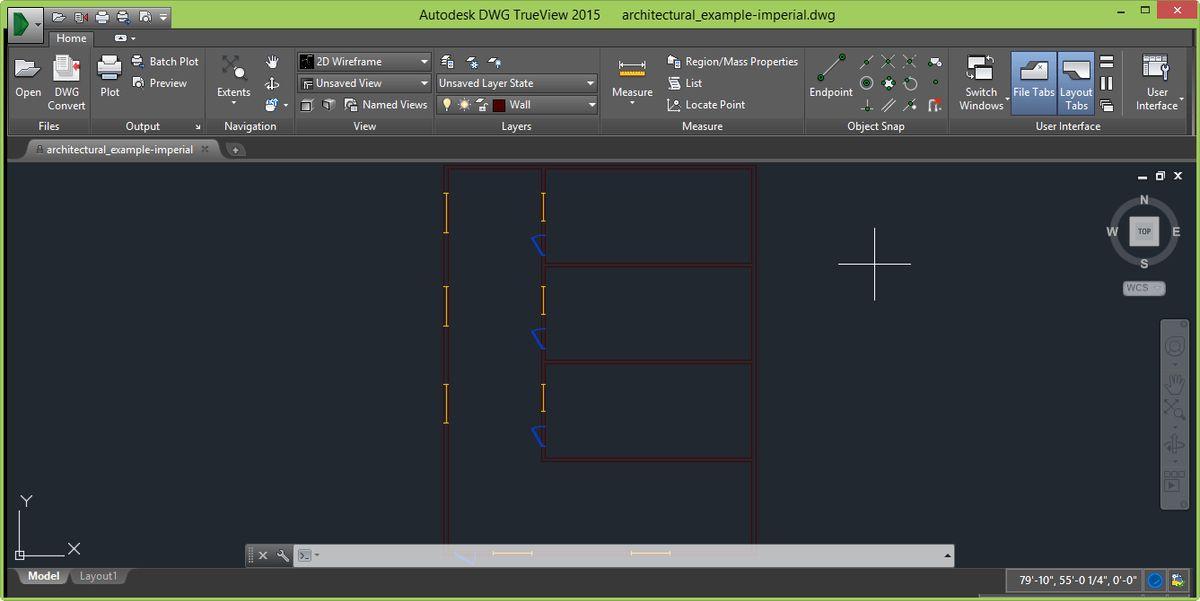Click the object snap magnet icon

pos(935,104)
